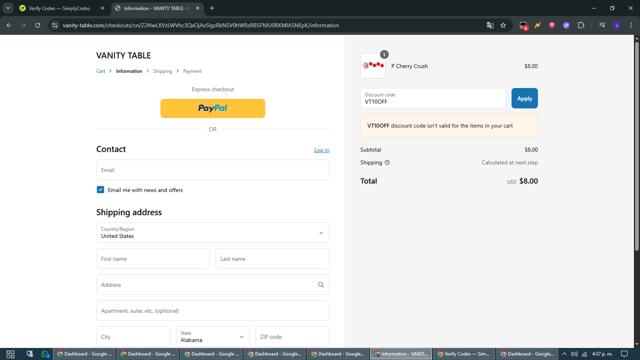Click Log in link beside Contact
The height and width of the screenshot is (360, 640).
[322, 150]
